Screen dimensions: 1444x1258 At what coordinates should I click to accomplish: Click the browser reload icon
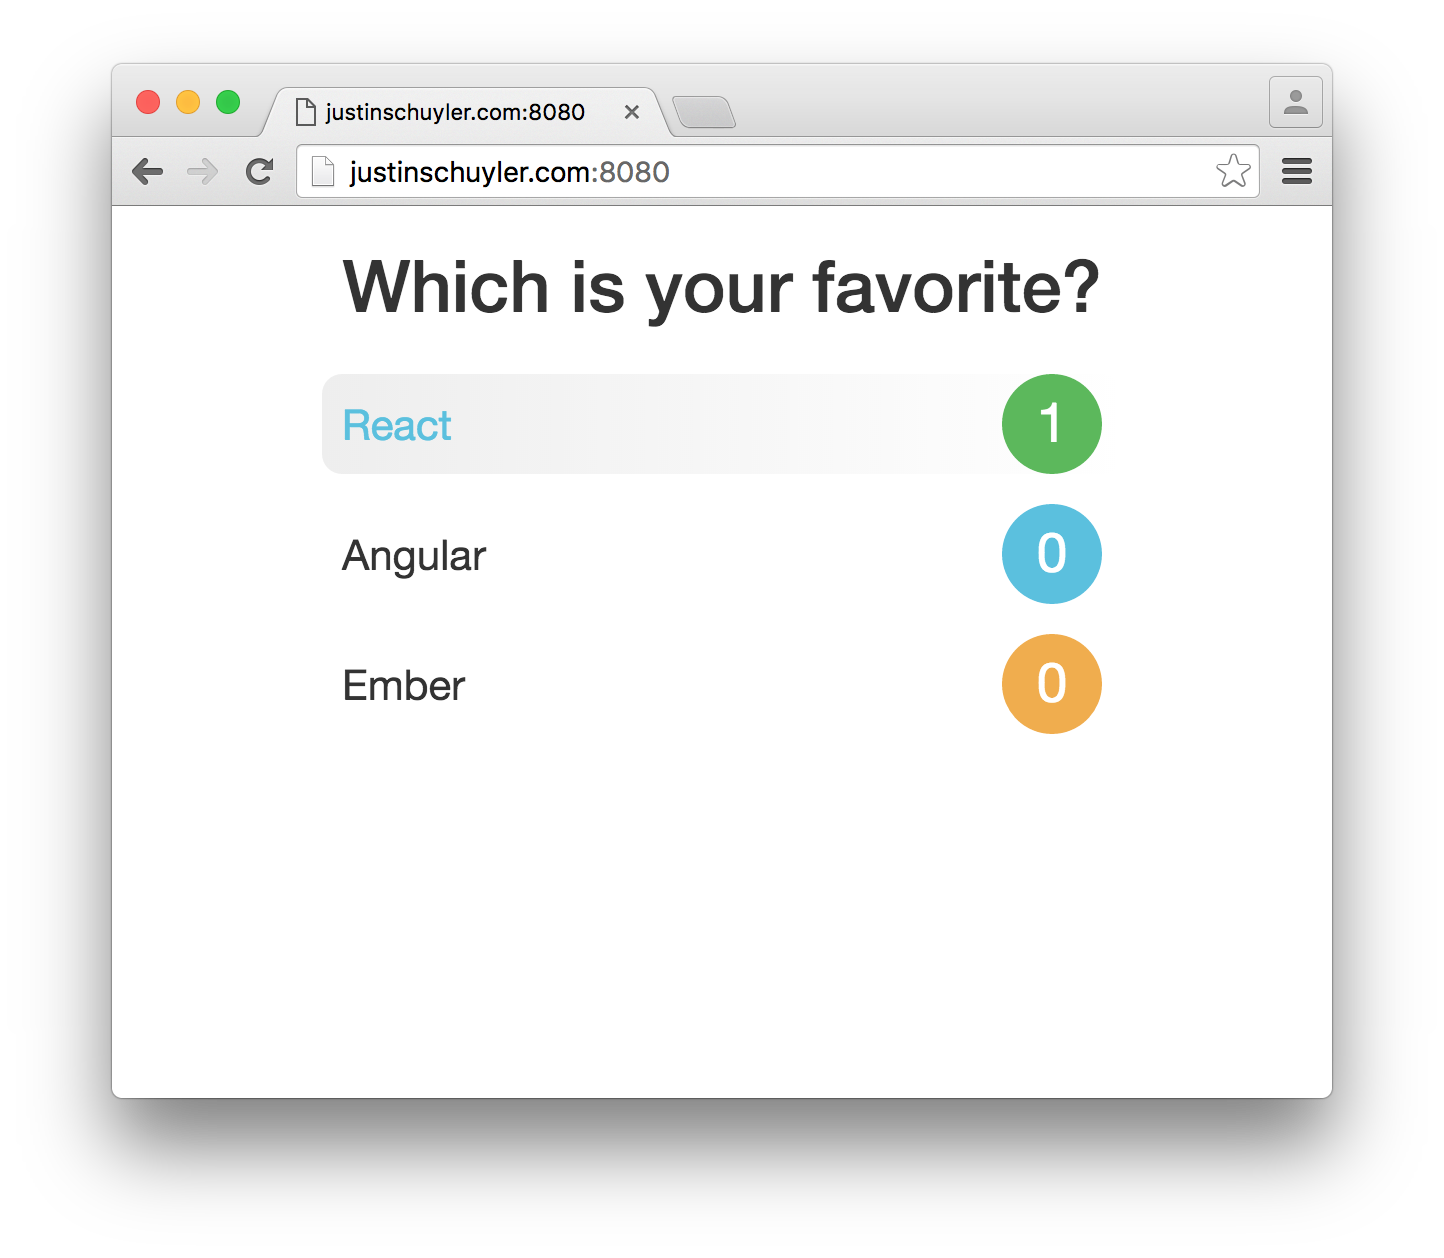pos(259,171)
